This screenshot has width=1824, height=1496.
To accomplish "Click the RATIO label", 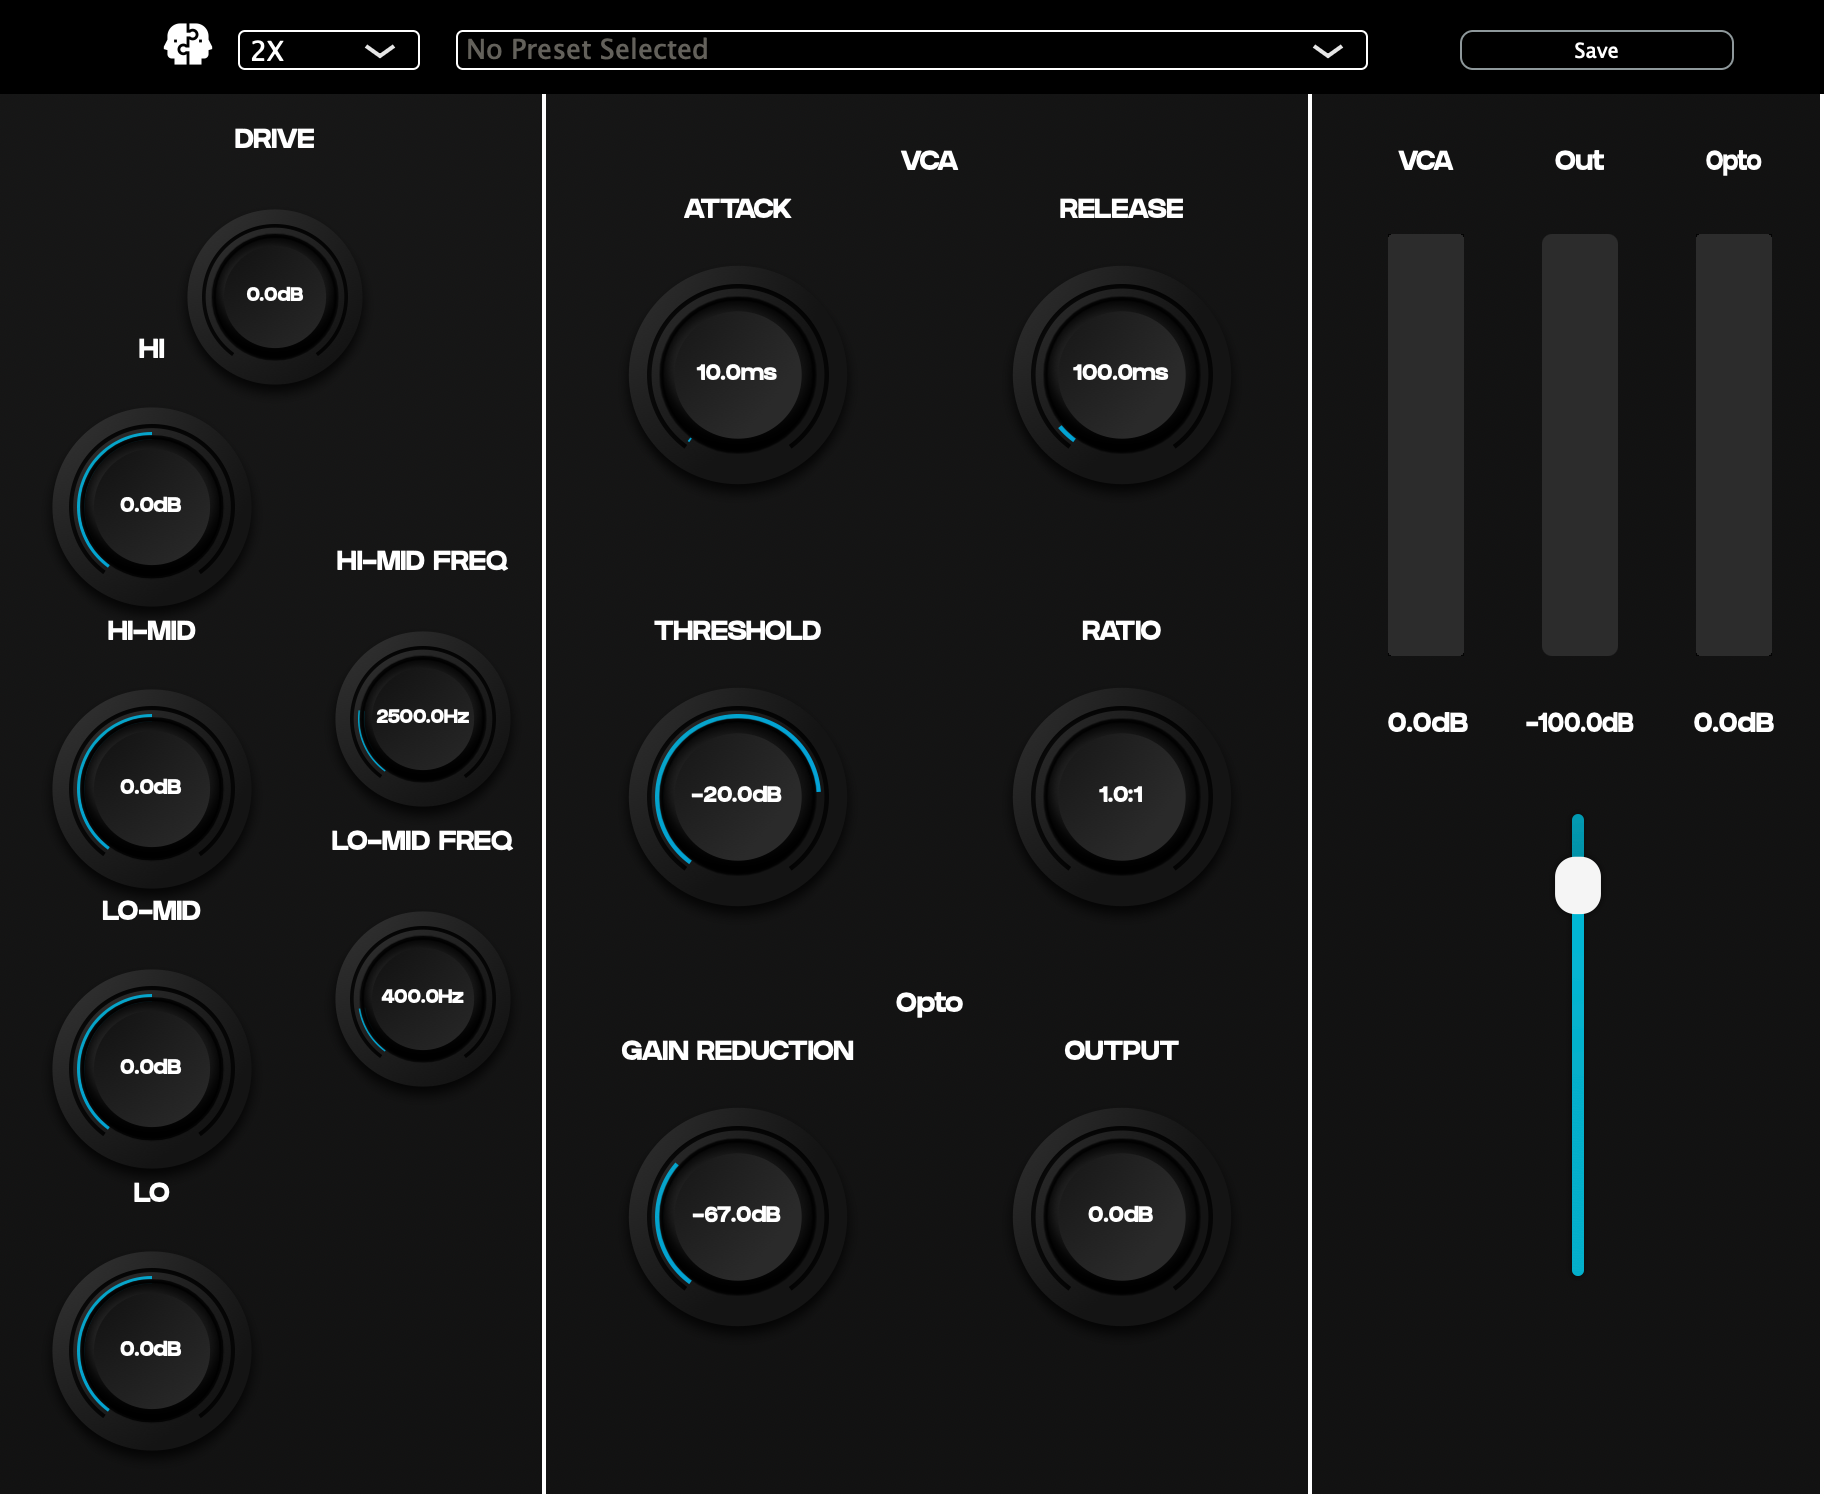I will (x=1121, y=631).
